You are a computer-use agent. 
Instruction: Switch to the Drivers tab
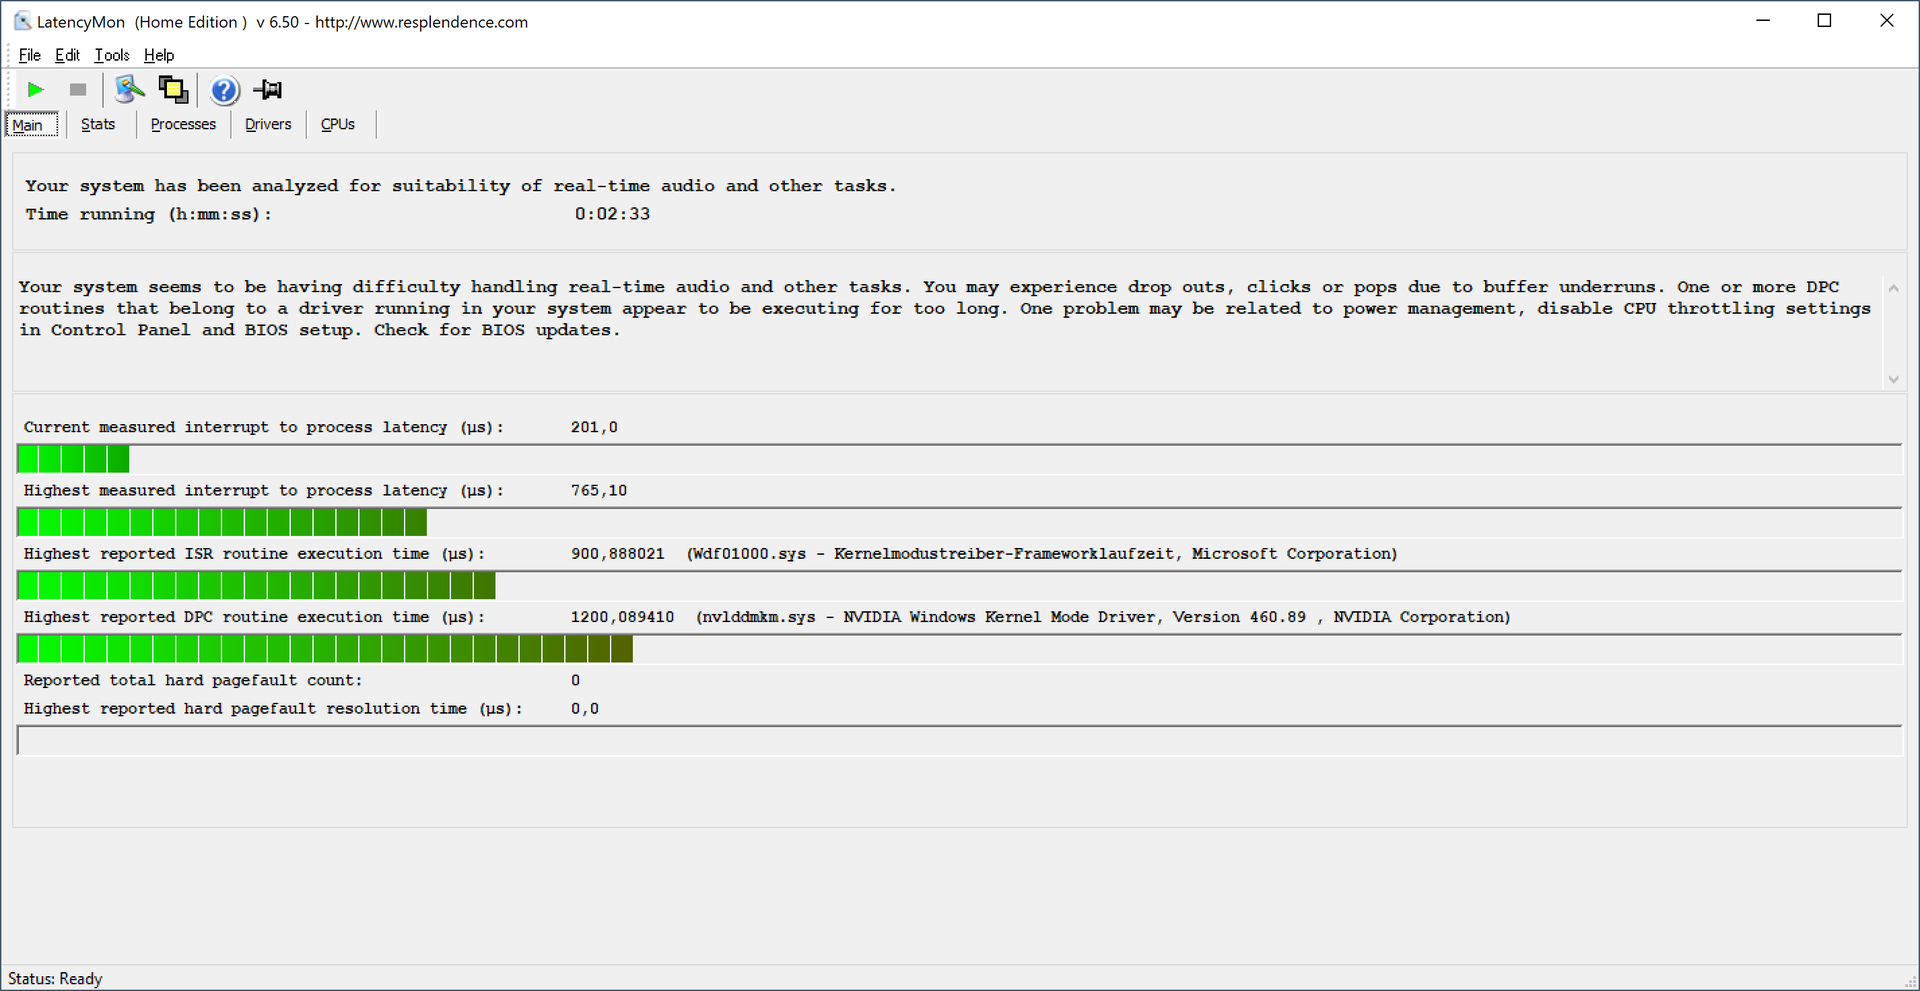click(268, 124)
